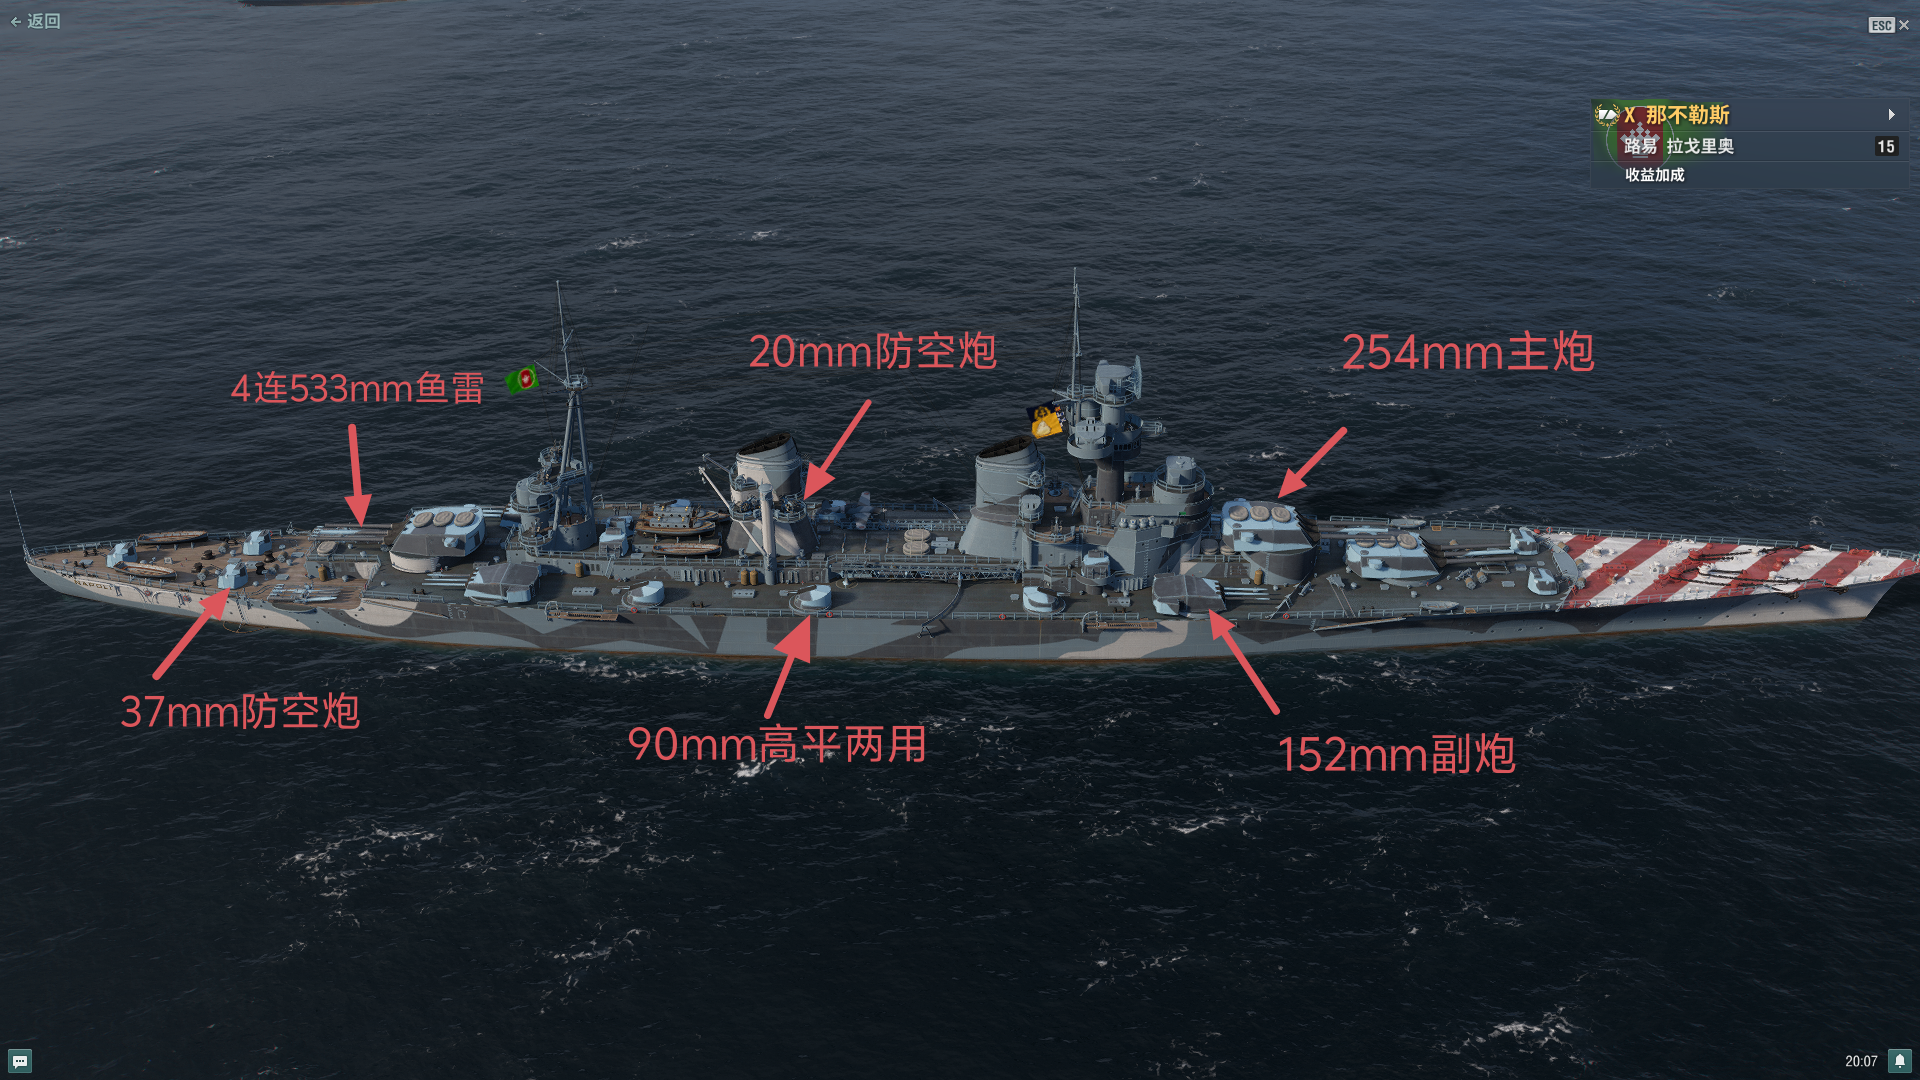Click the 37mm防空炮 annotation label
The width and height of the screenshot is (1920, 1080).
point(240,711)
